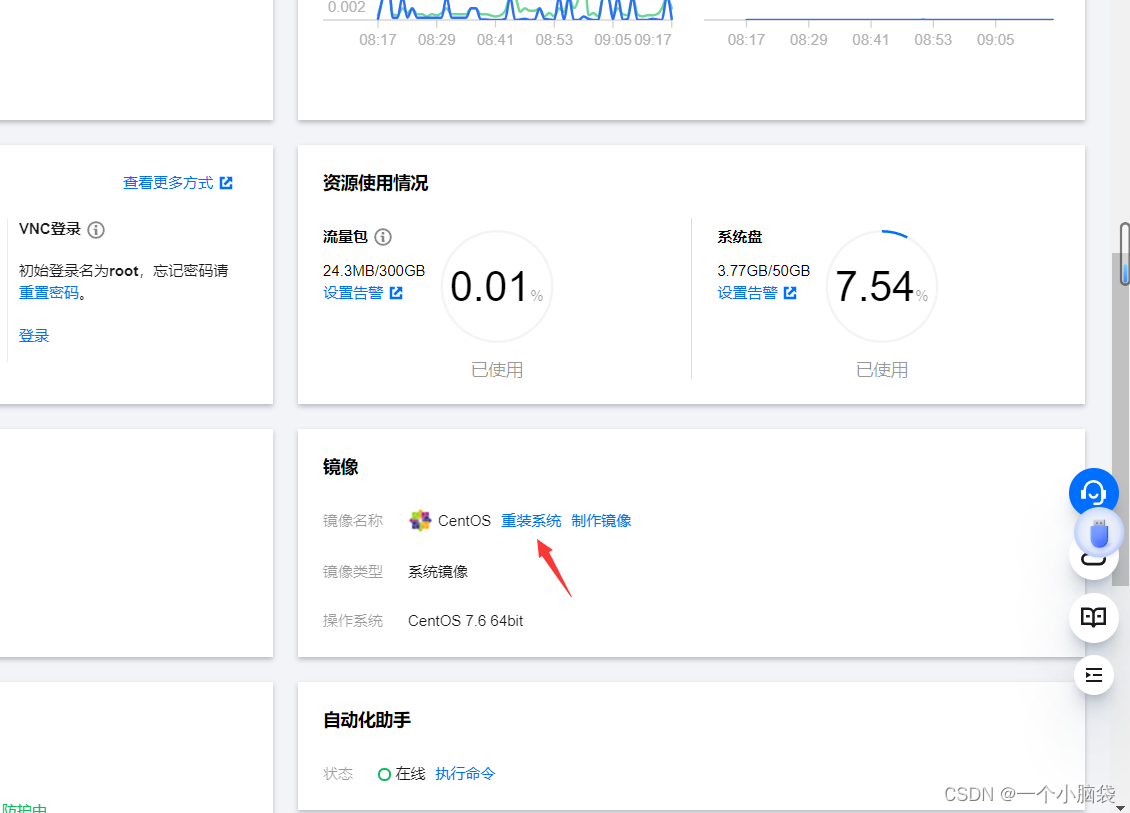Open the documentation book icon
The height and width of the screenshot is (813, 1130).
(1093, 617)
